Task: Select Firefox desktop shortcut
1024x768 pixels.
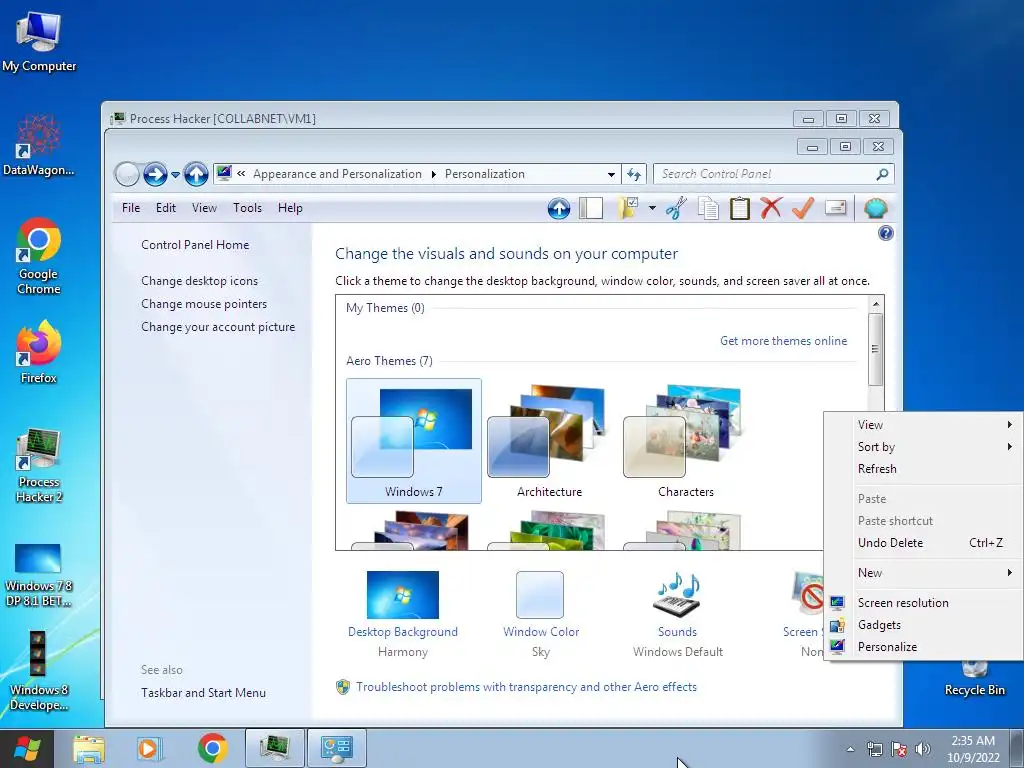Action: coord(39,352)
